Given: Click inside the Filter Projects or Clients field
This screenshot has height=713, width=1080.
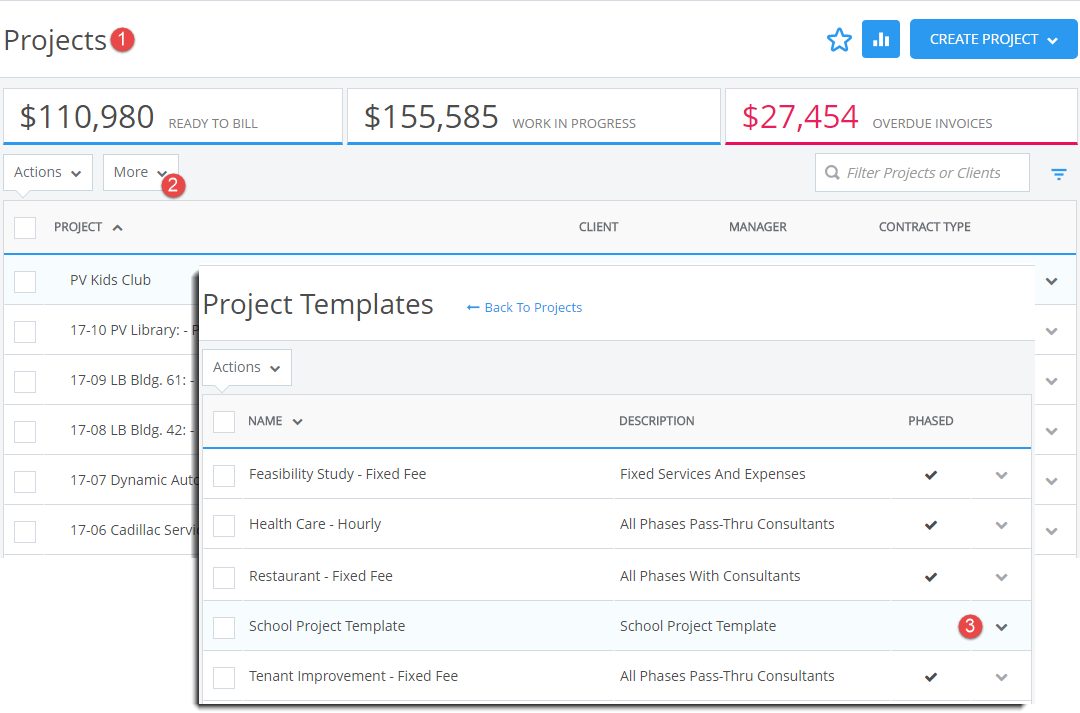Looking at the screenshot, I should tap(920, 172).
